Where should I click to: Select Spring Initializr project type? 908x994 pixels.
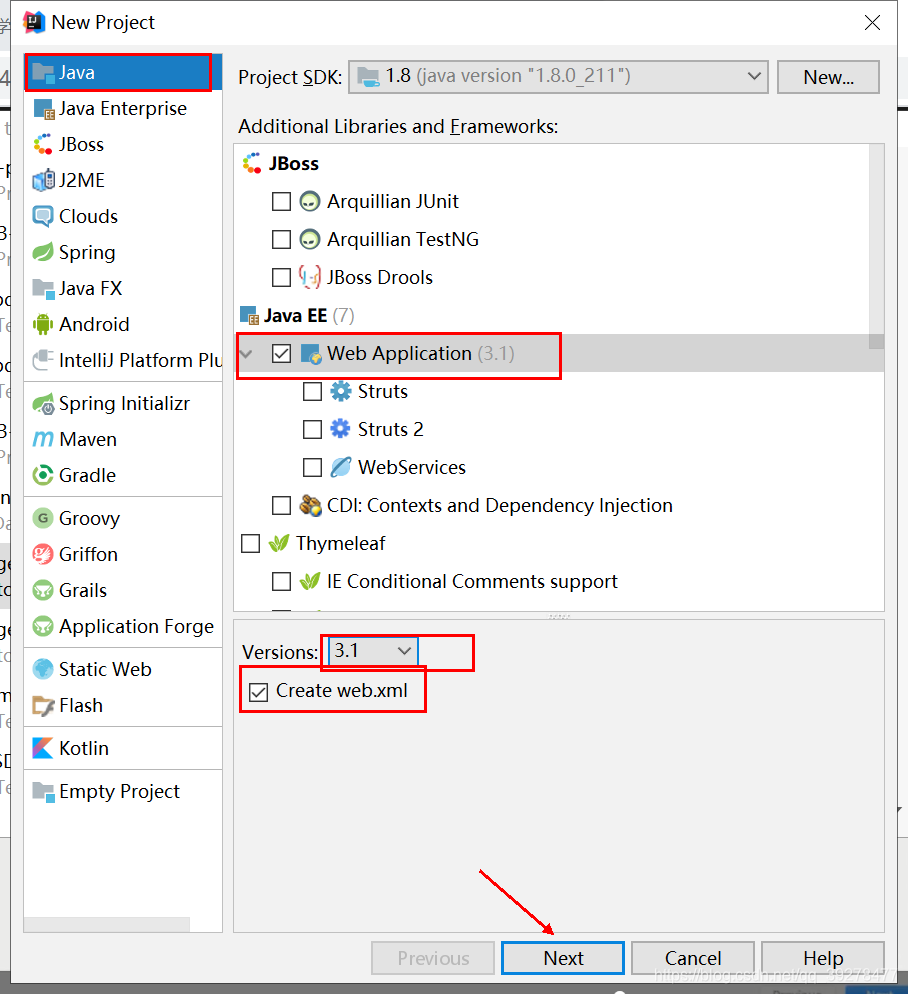tap(123, 404)
